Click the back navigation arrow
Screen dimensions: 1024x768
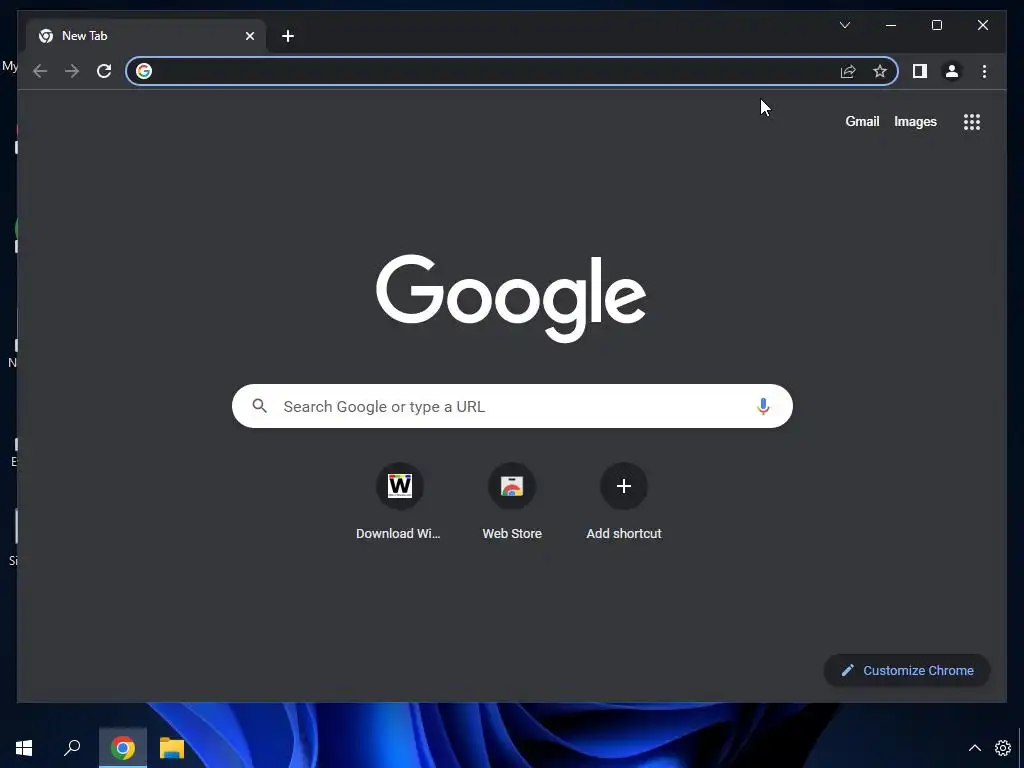[x=40, y=71]
